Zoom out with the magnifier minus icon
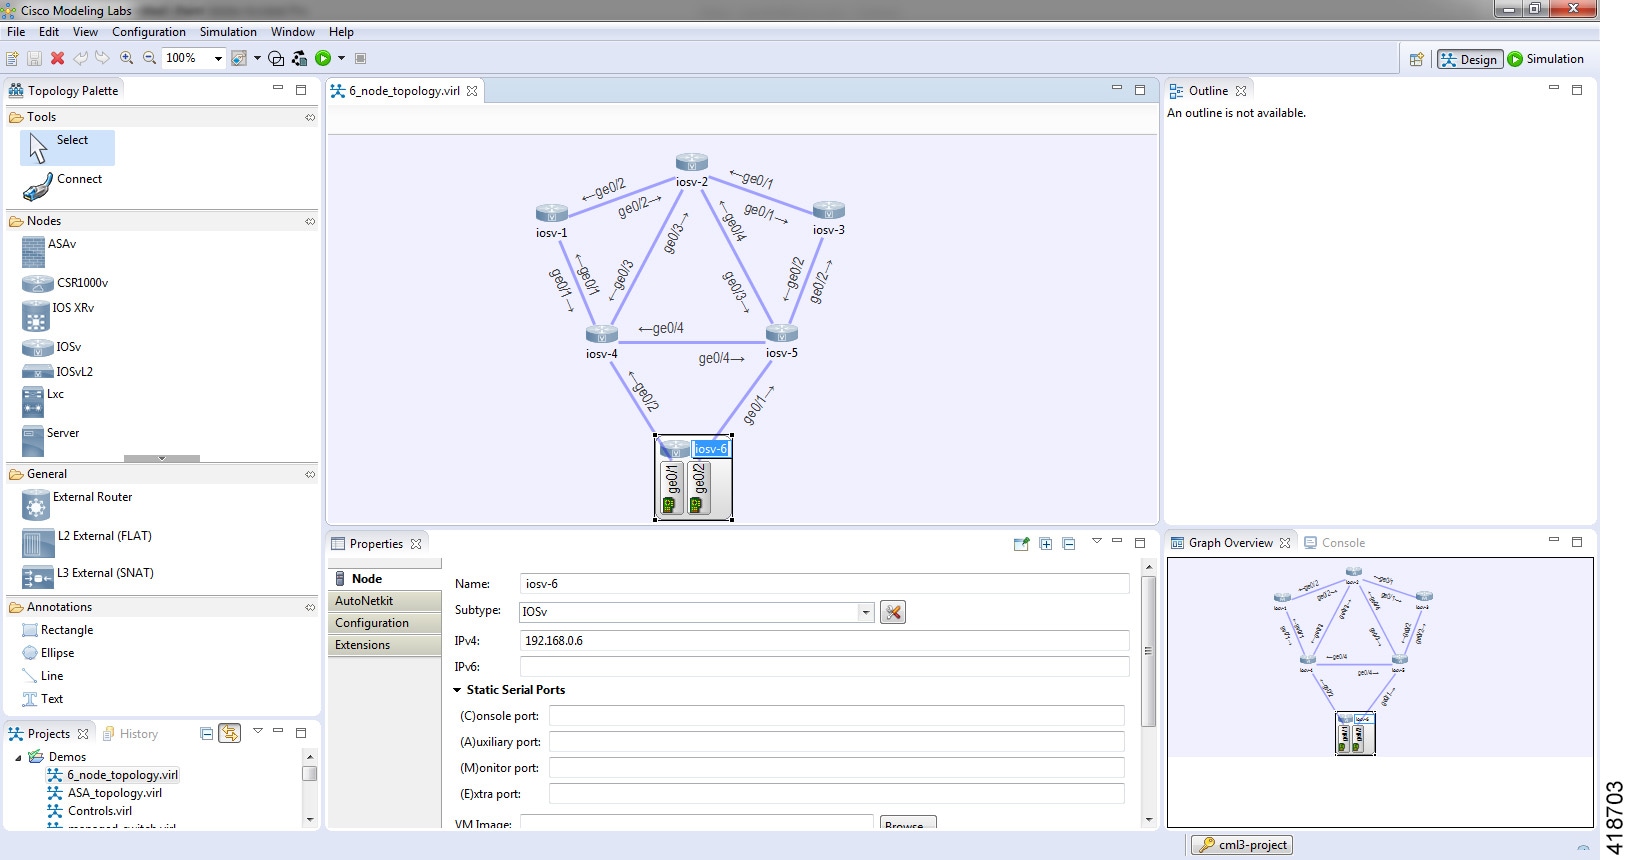The image size is (1627, 860). pos(149,58)
